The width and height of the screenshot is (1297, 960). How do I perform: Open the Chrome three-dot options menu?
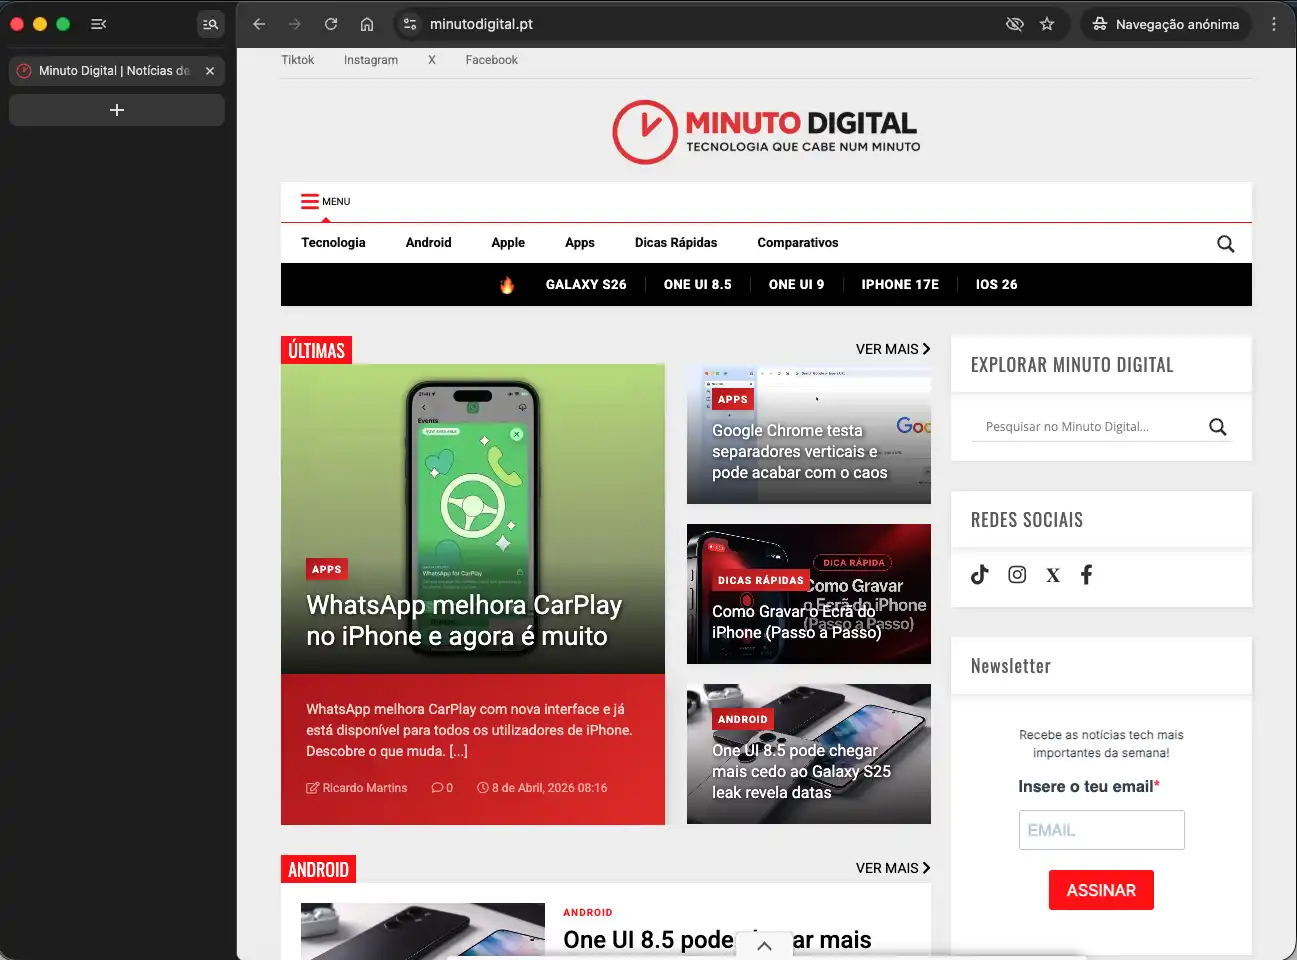1273,24
